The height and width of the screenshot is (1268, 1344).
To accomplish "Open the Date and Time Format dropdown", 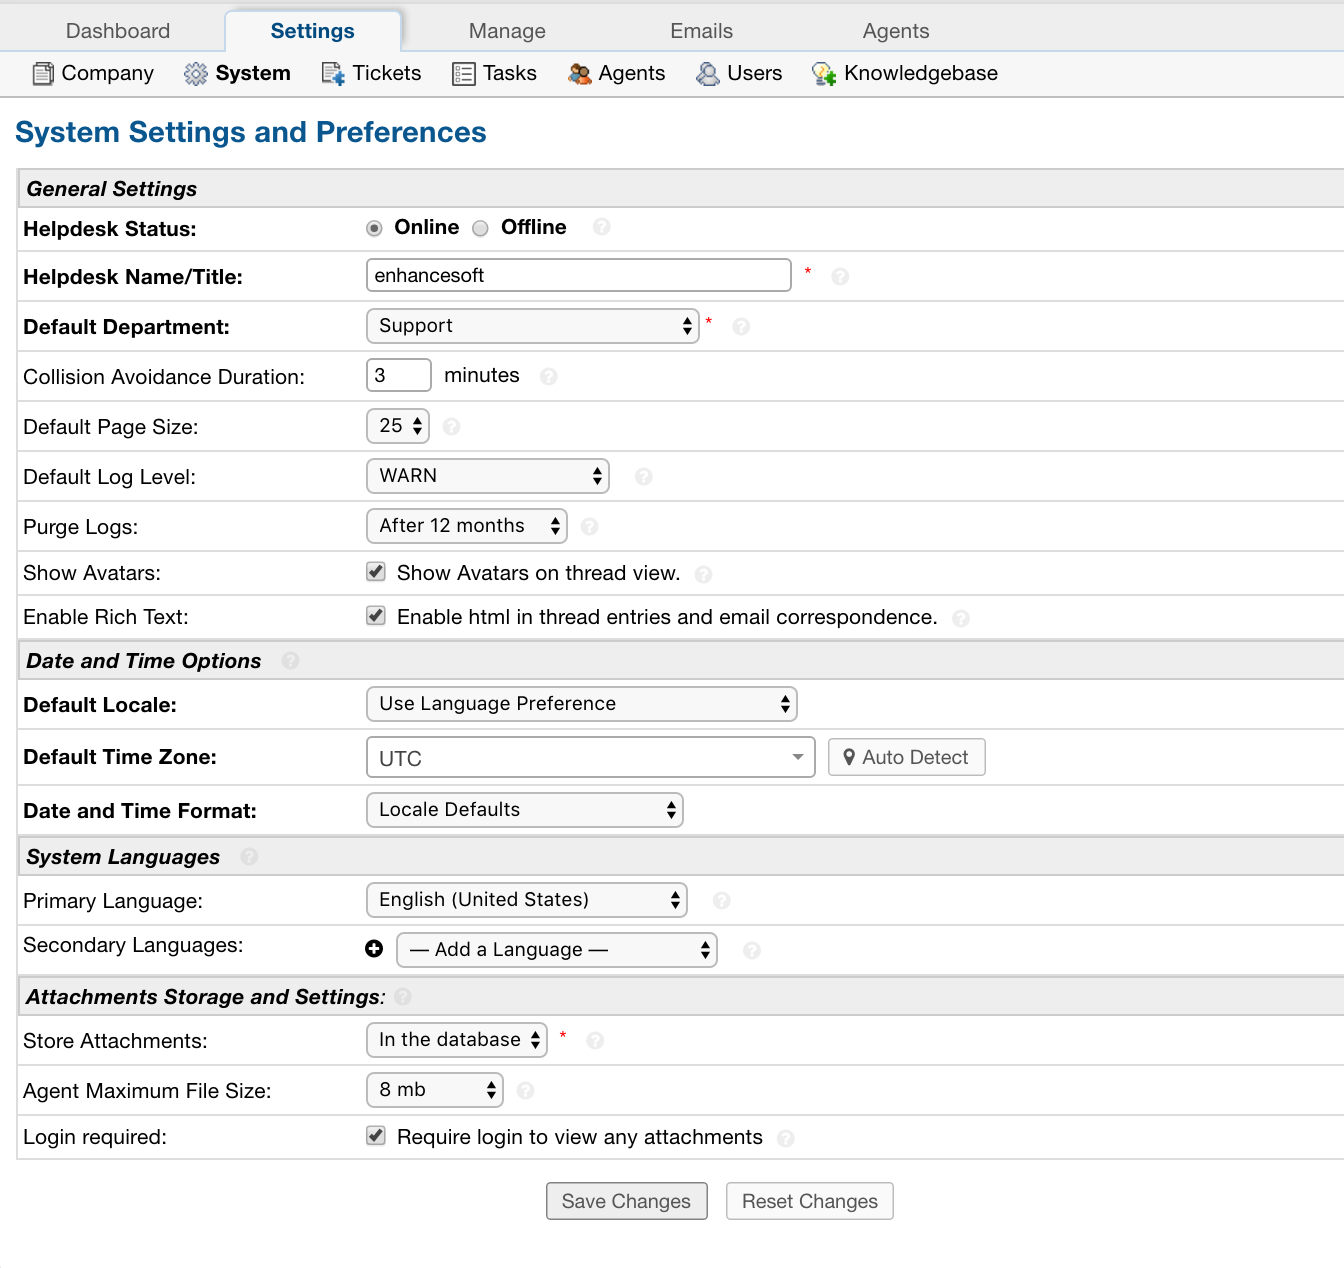I will coord(525,810).
